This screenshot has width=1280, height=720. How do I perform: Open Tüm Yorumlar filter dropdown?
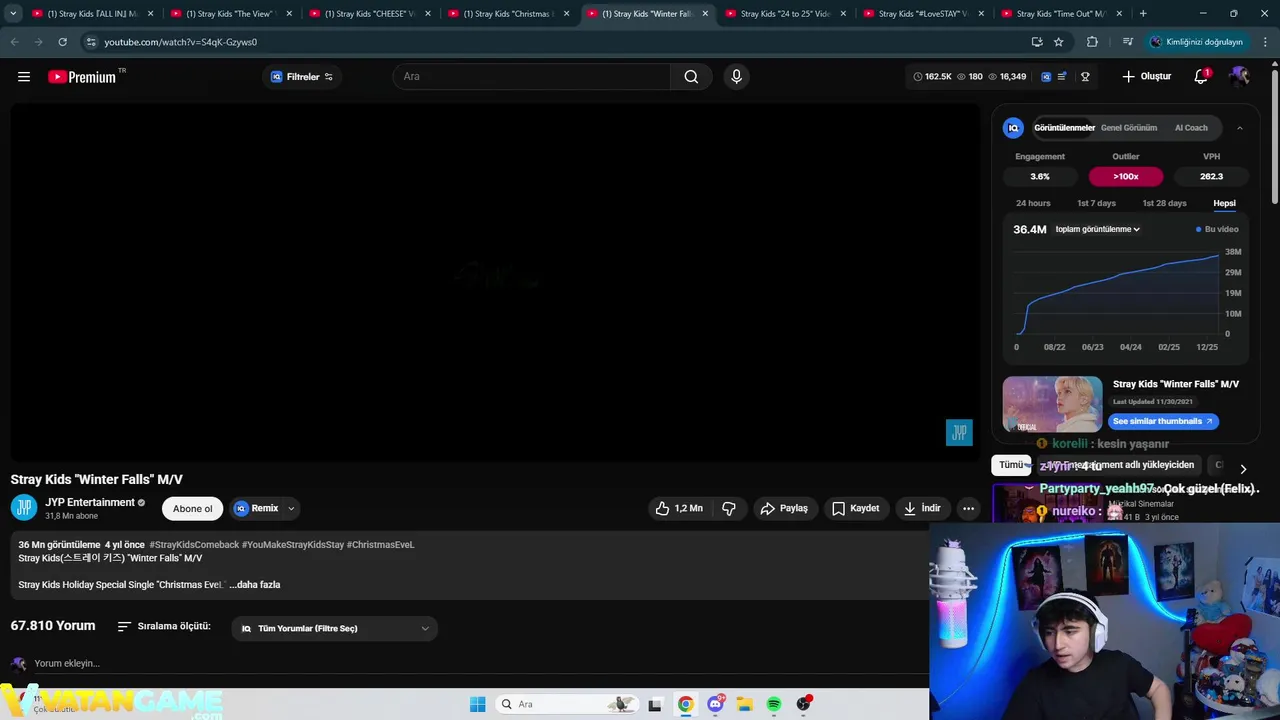(335, 628)
